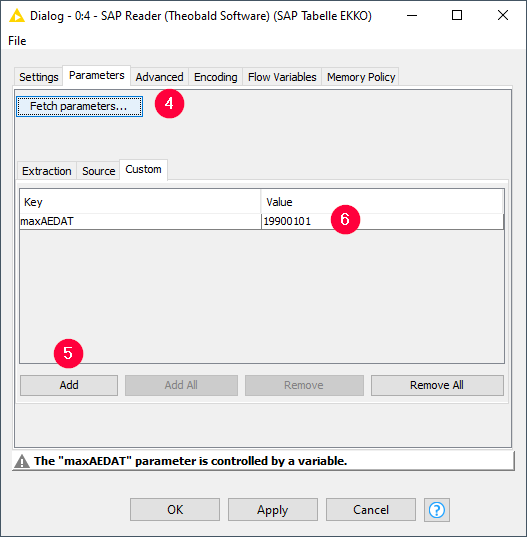This screenshot has height=537, width=527.
Task: Maximize the SAP Reader dialog
Action: point(457,15)
